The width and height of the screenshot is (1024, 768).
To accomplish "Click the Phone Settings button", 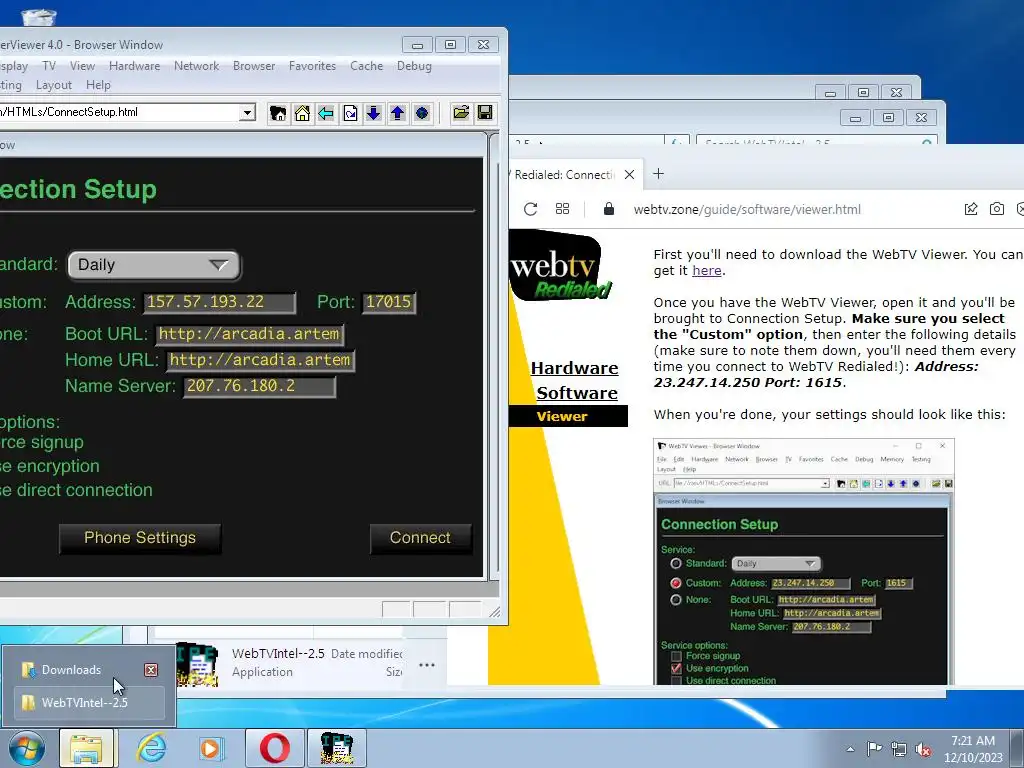I will (x=140, y=538).
